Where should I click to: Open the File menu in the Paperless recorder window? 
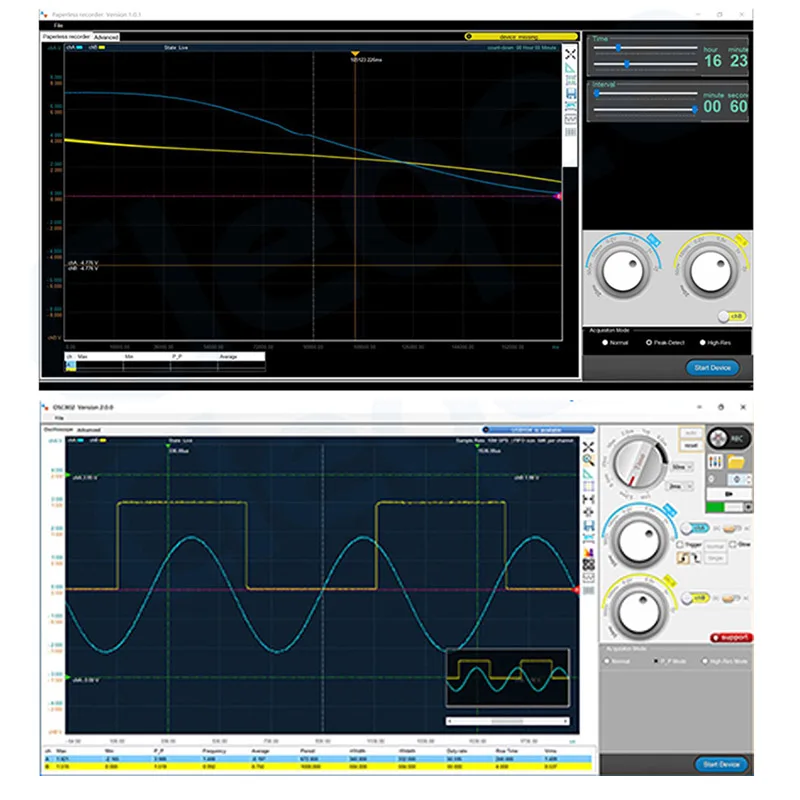(x=58, y=25)
